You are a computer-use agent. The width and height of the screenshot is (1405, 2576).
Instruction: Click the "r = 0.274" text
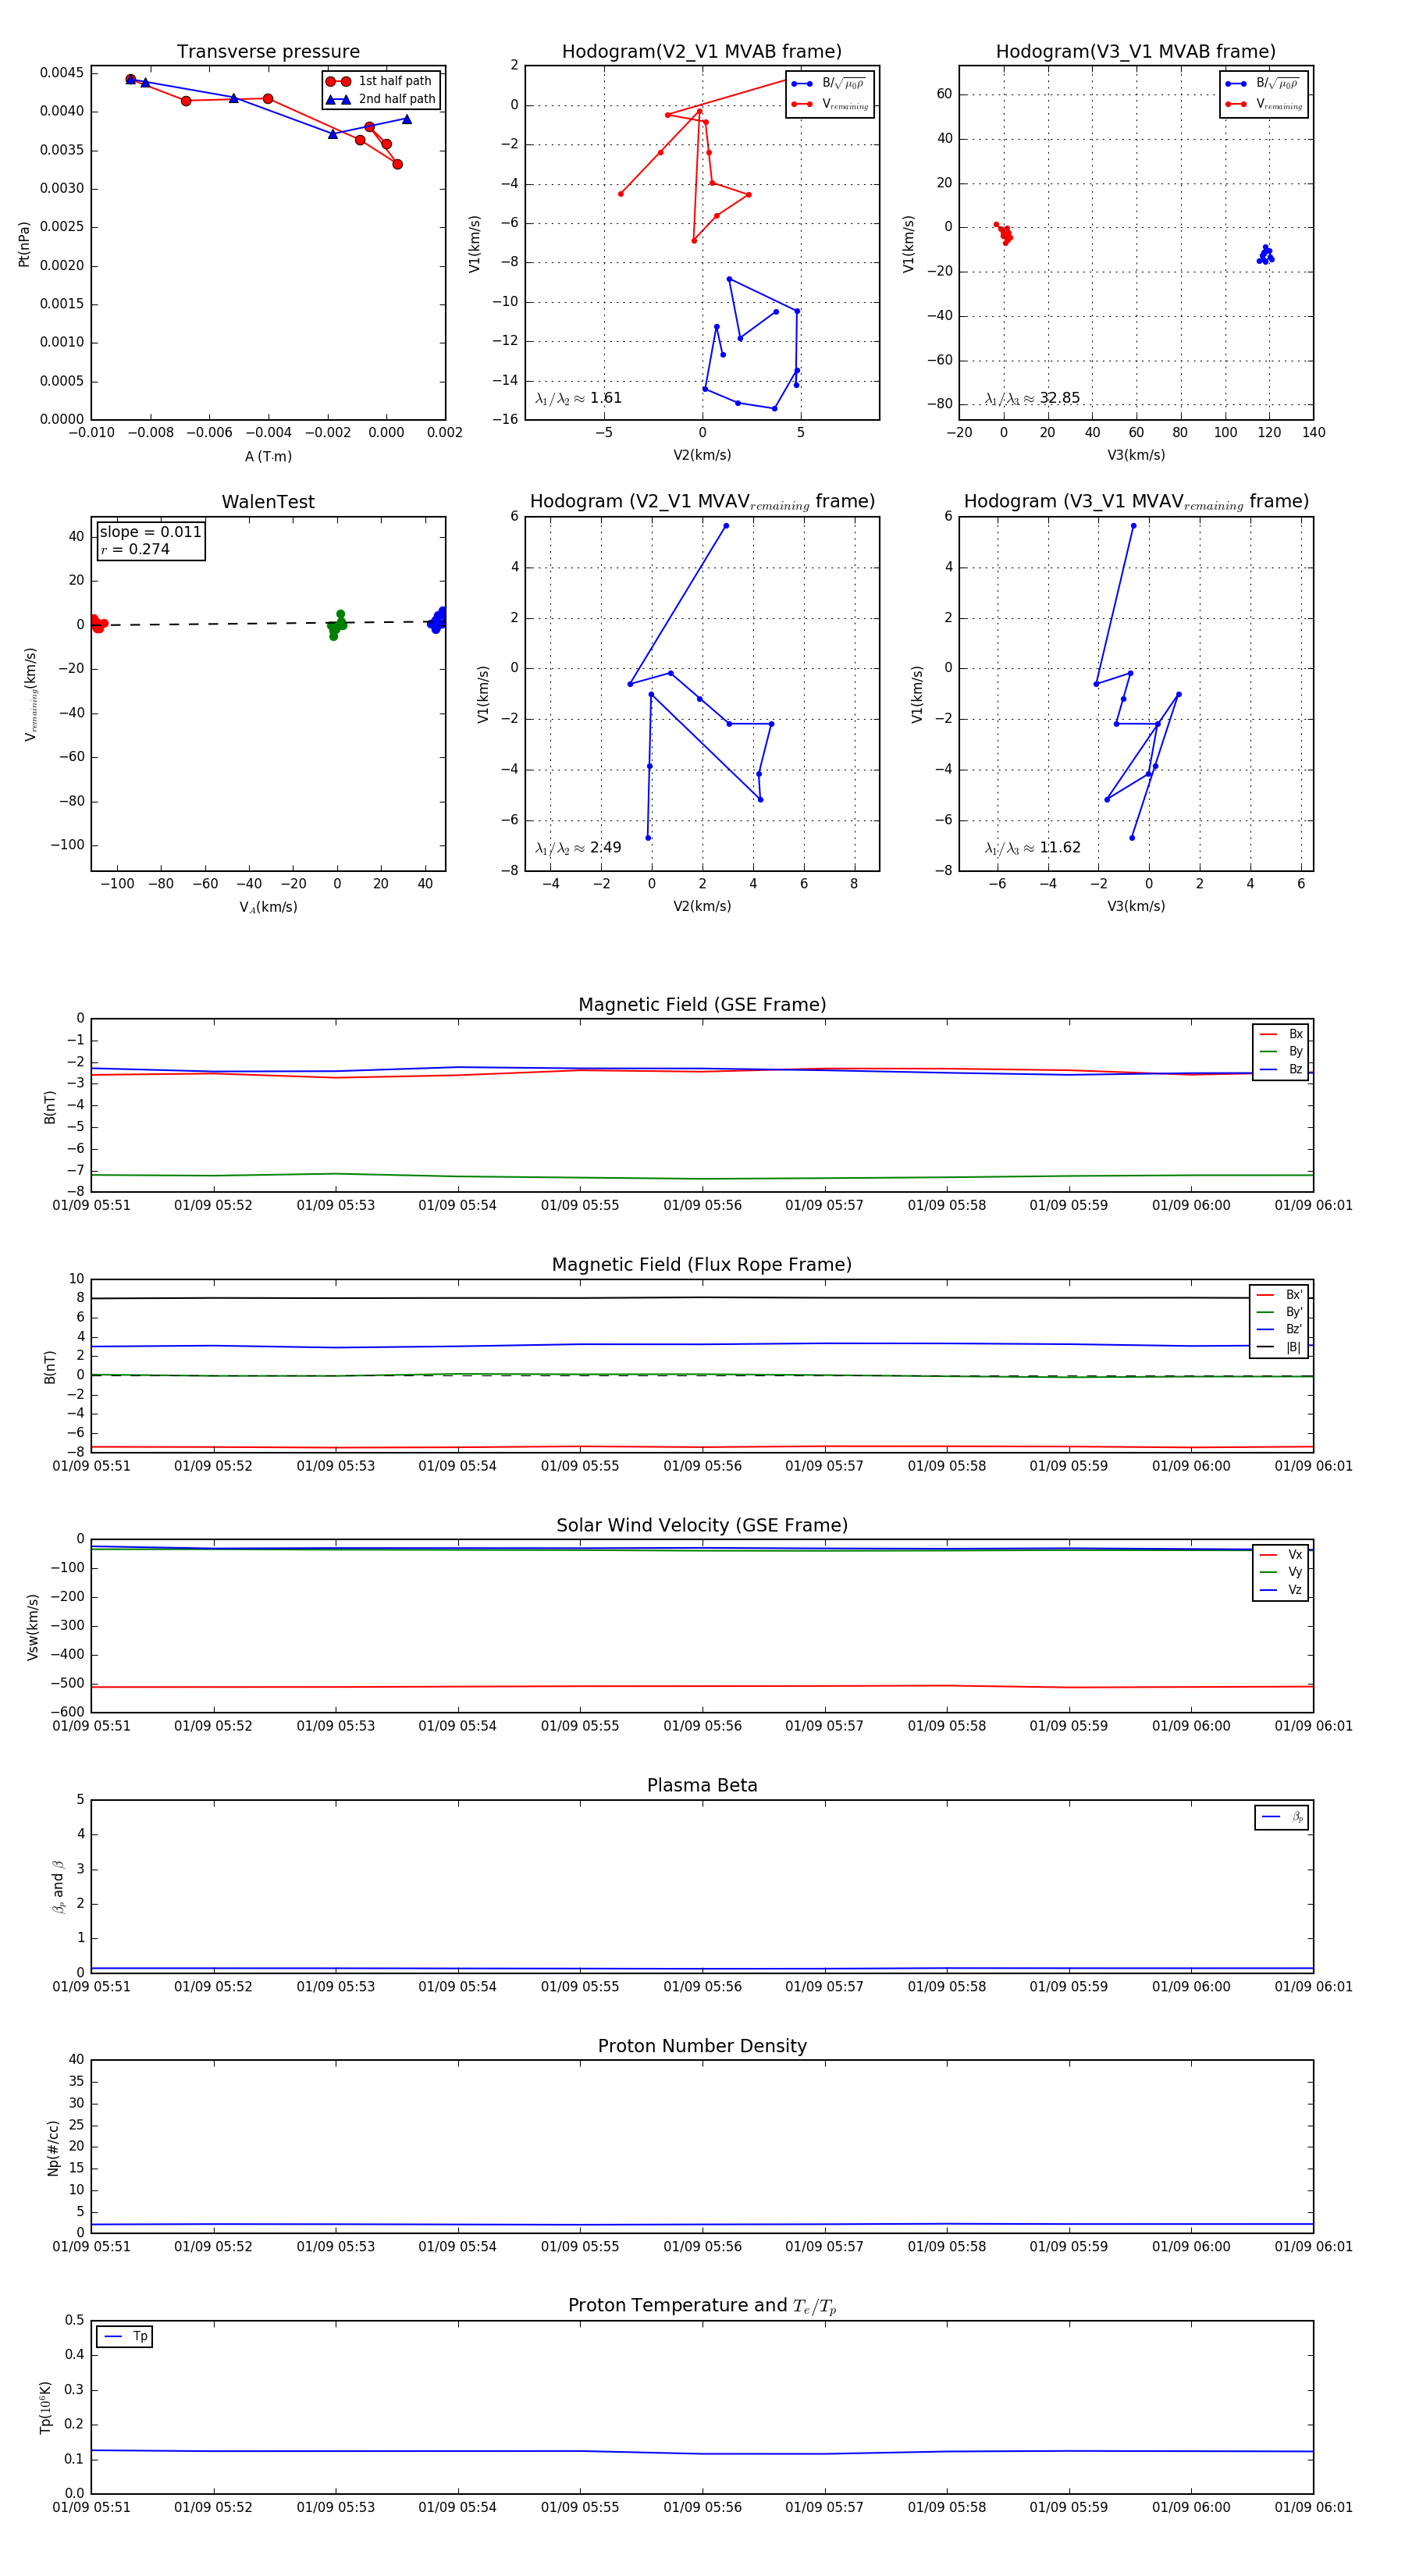[x=135, y=549]
